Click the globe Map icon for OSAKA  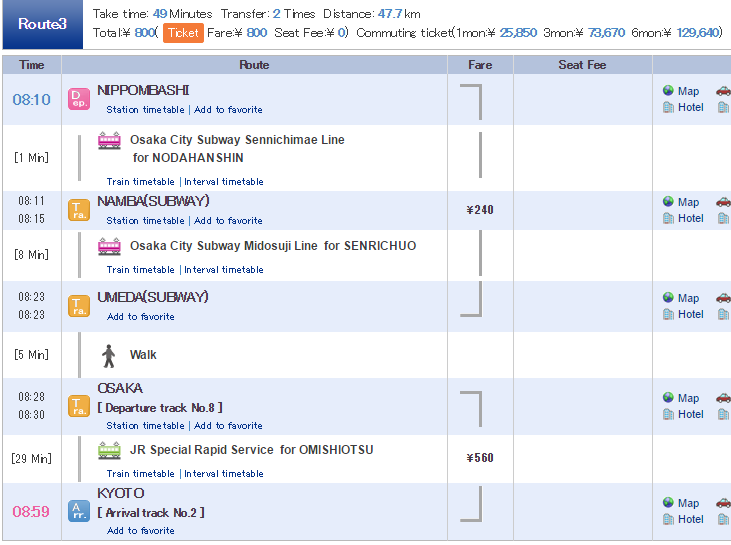668,397
